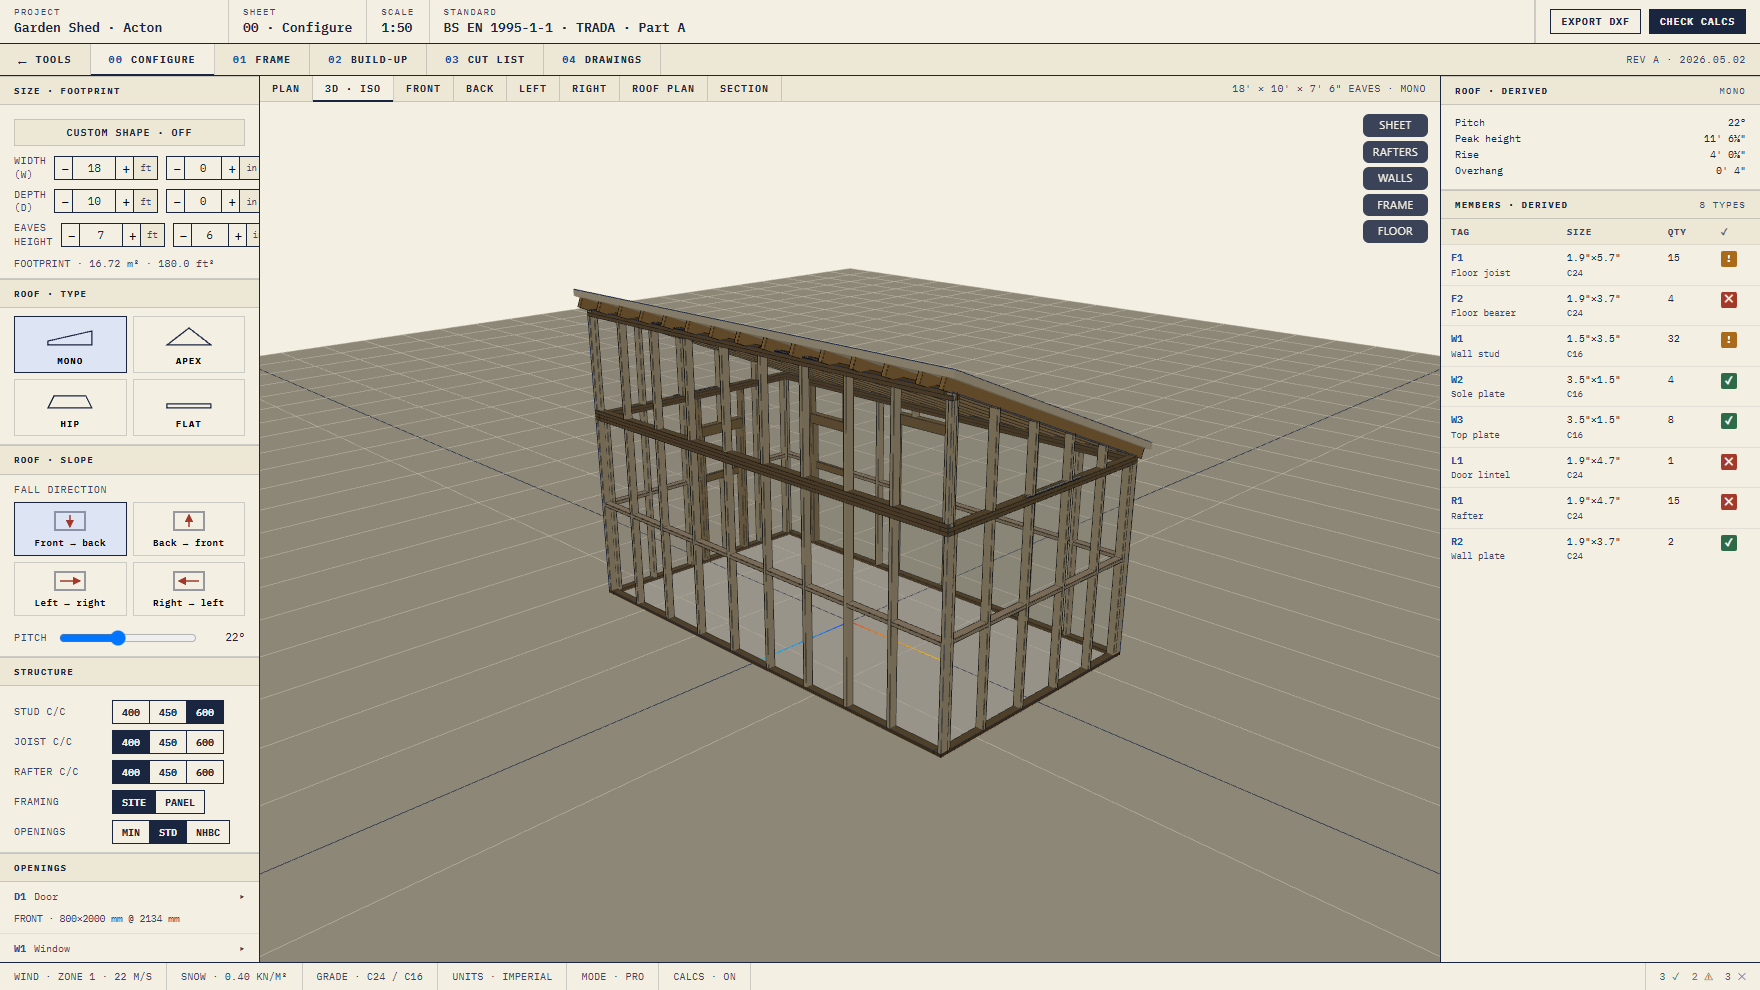The height and width of the screenshot is (990, 1760).
Task: Click the R1 Rafter fail status icon
Action: click(x=1729, y=502)
